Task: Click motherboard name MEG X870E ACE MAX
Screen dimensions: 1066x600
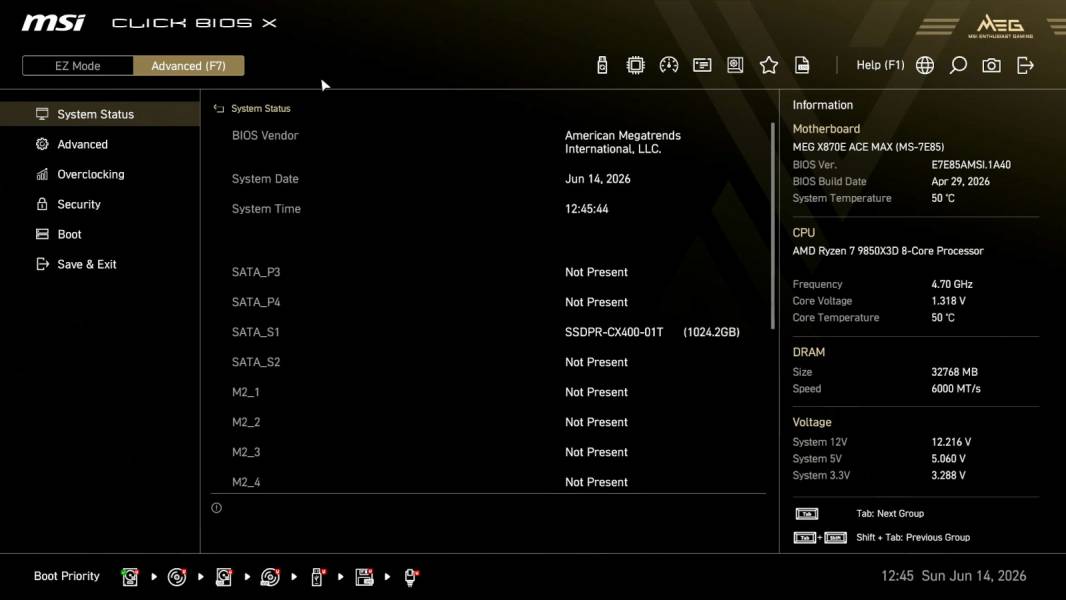Action: click(x=868, y=147)
